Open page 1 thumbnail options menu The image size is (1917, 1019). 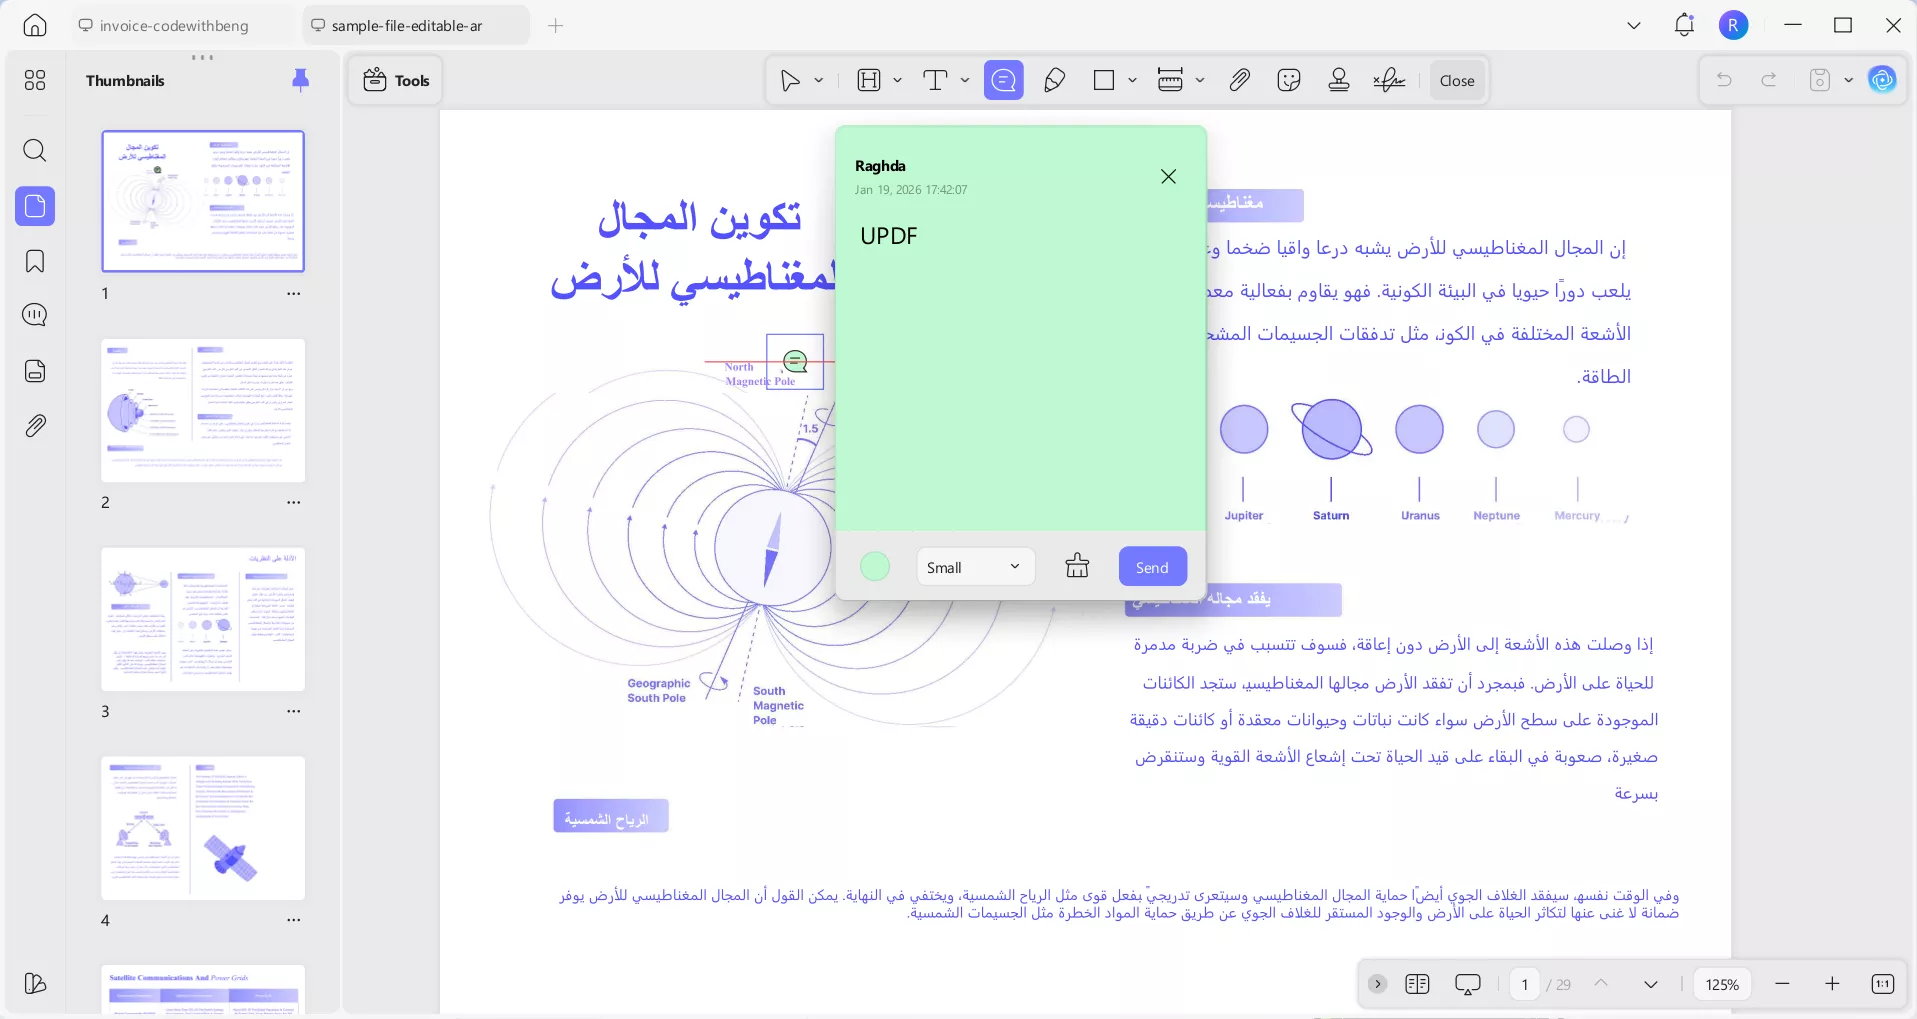294,294
